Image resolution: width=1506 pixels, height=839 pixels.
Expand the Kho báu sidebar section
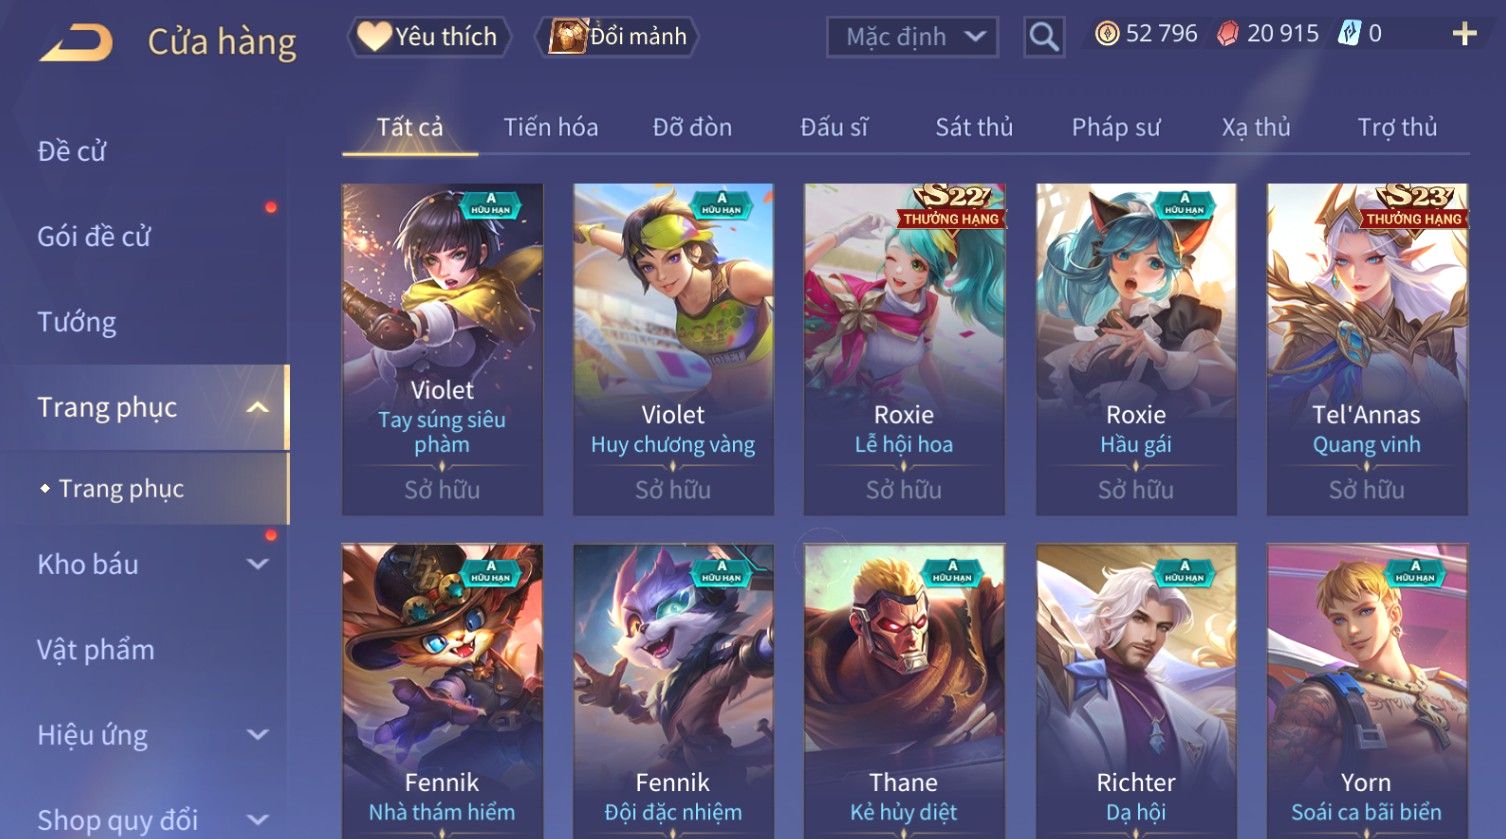click(257, 564)
